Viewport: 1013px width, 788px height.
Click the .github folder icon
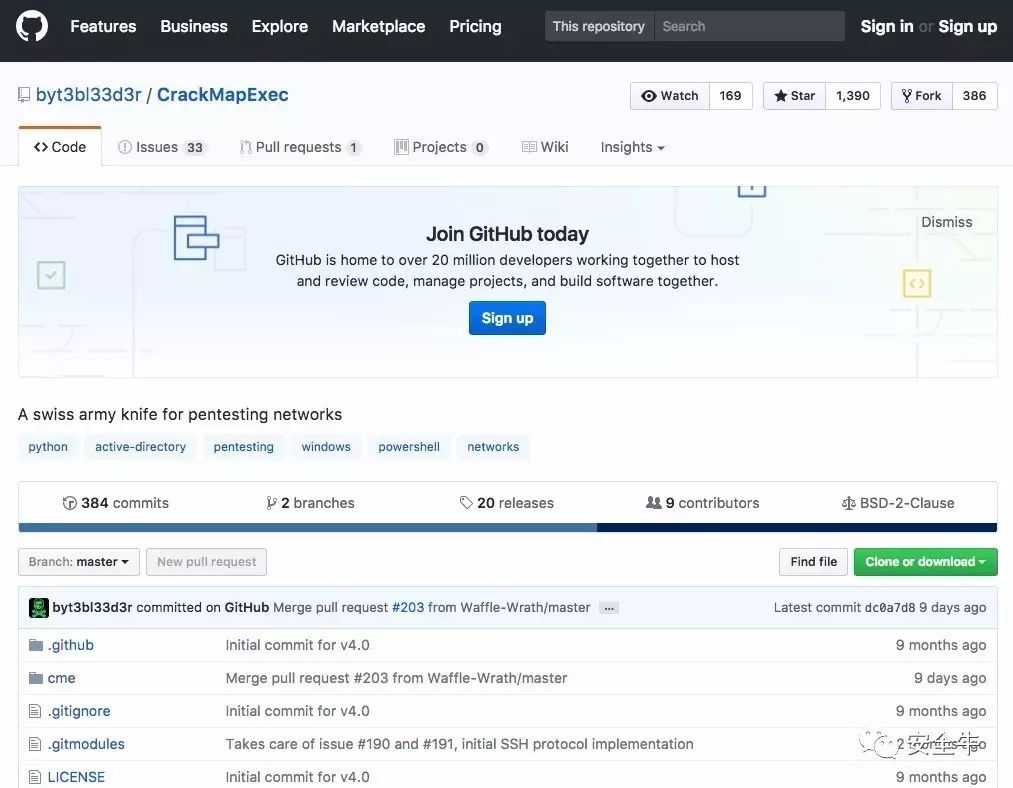[x=36, y=645]
